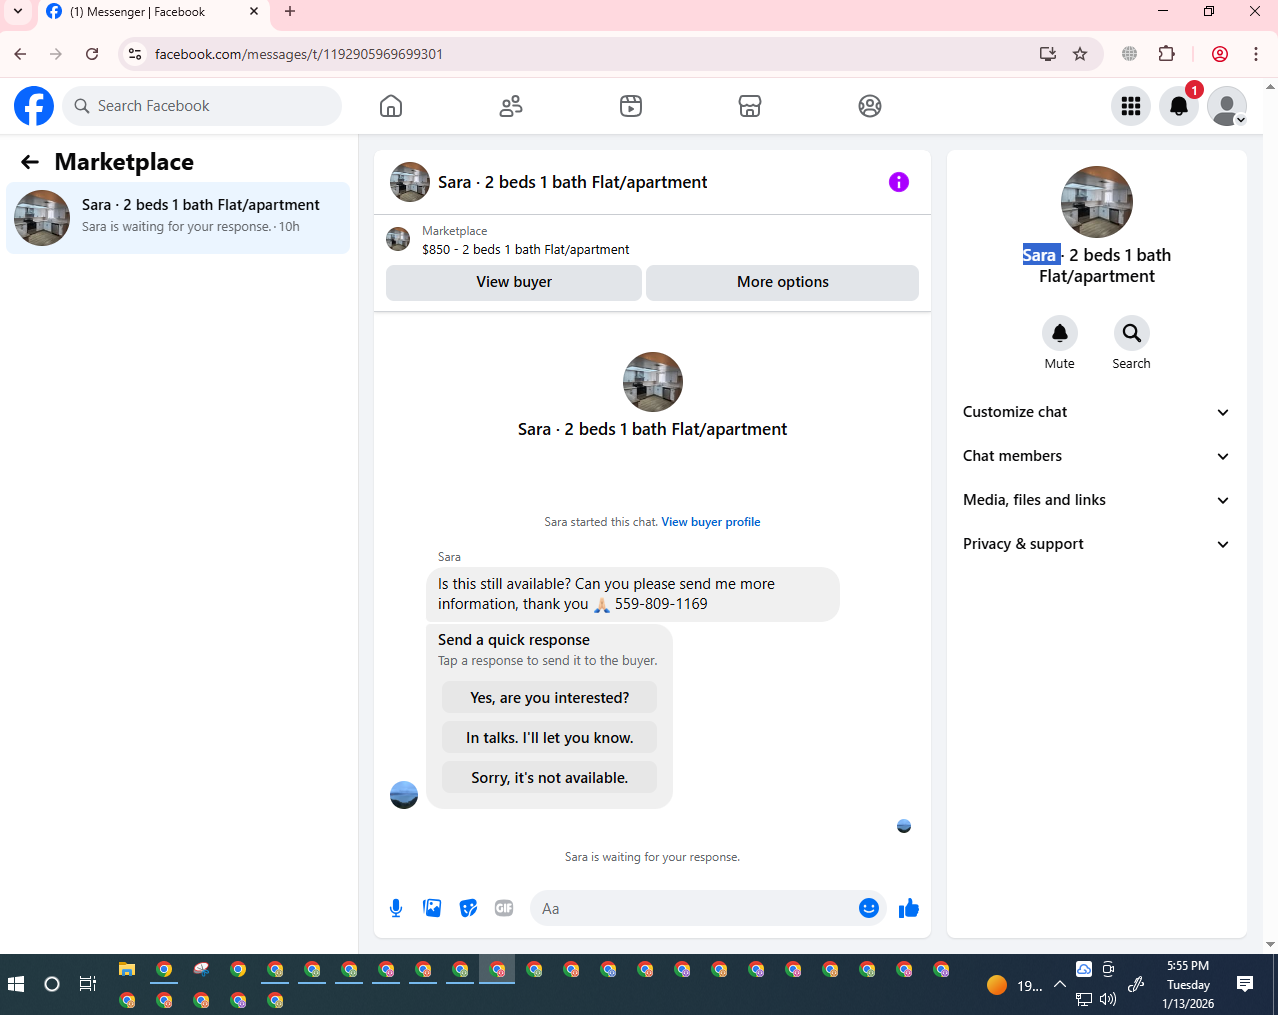Viewport: 1278px width, 1015px height.
Task: Open the notifications bell icon
Action: tap(1179, 106)
